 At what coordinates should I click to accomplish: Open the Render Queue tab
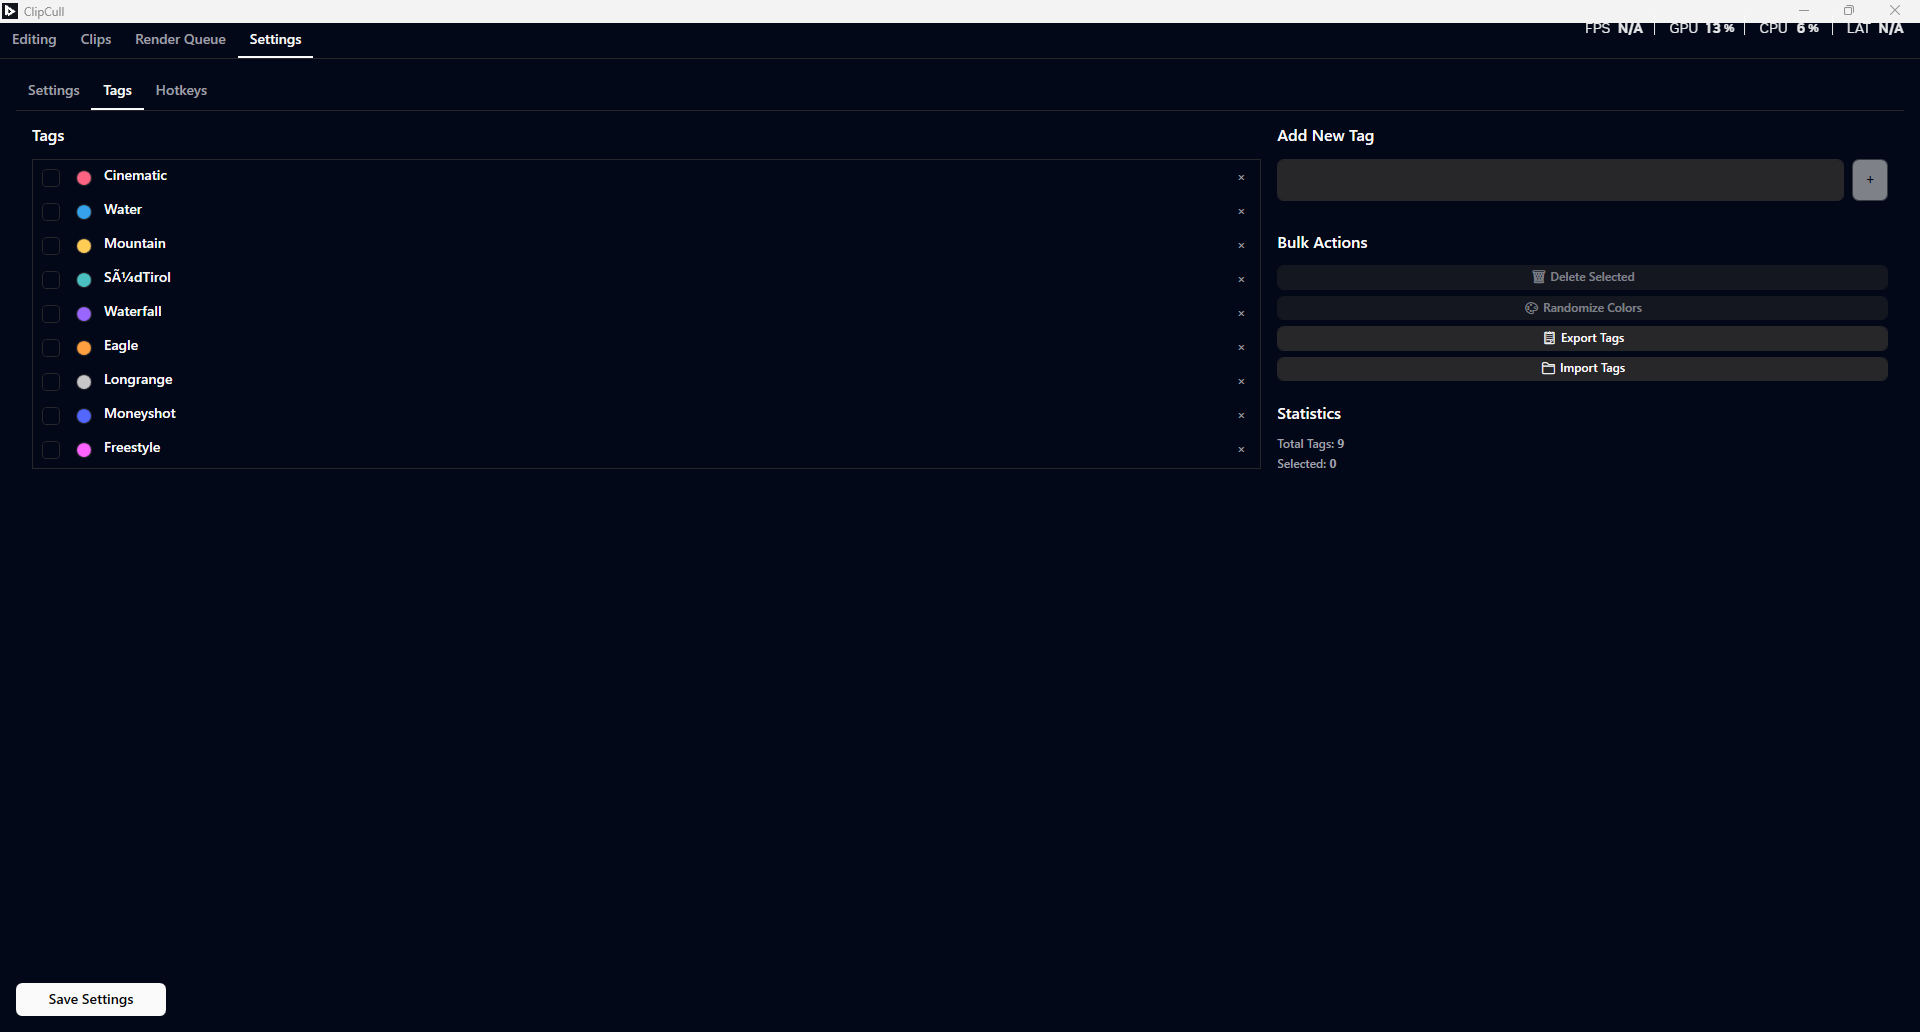(x=180, y=39)
